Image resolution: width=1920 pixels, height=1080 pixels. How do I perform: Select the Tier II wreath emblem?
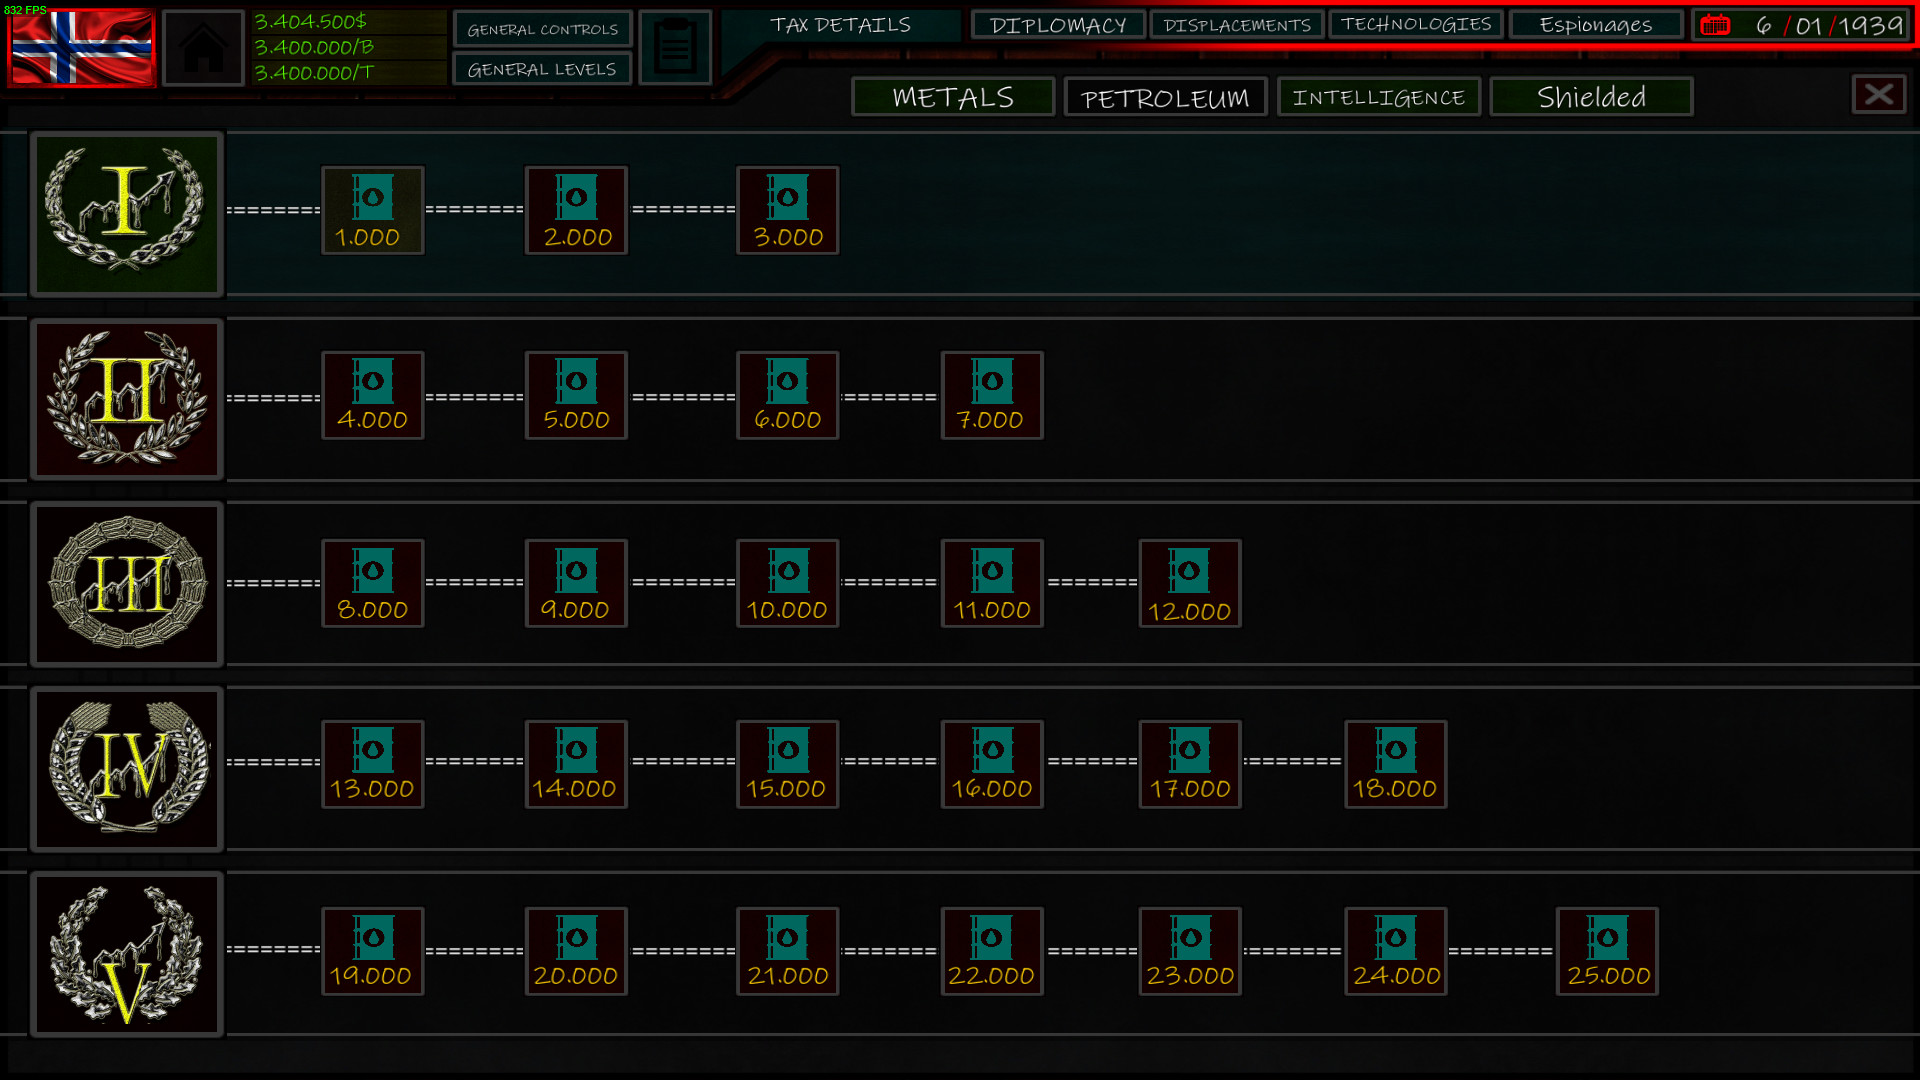tap(127, 399)
